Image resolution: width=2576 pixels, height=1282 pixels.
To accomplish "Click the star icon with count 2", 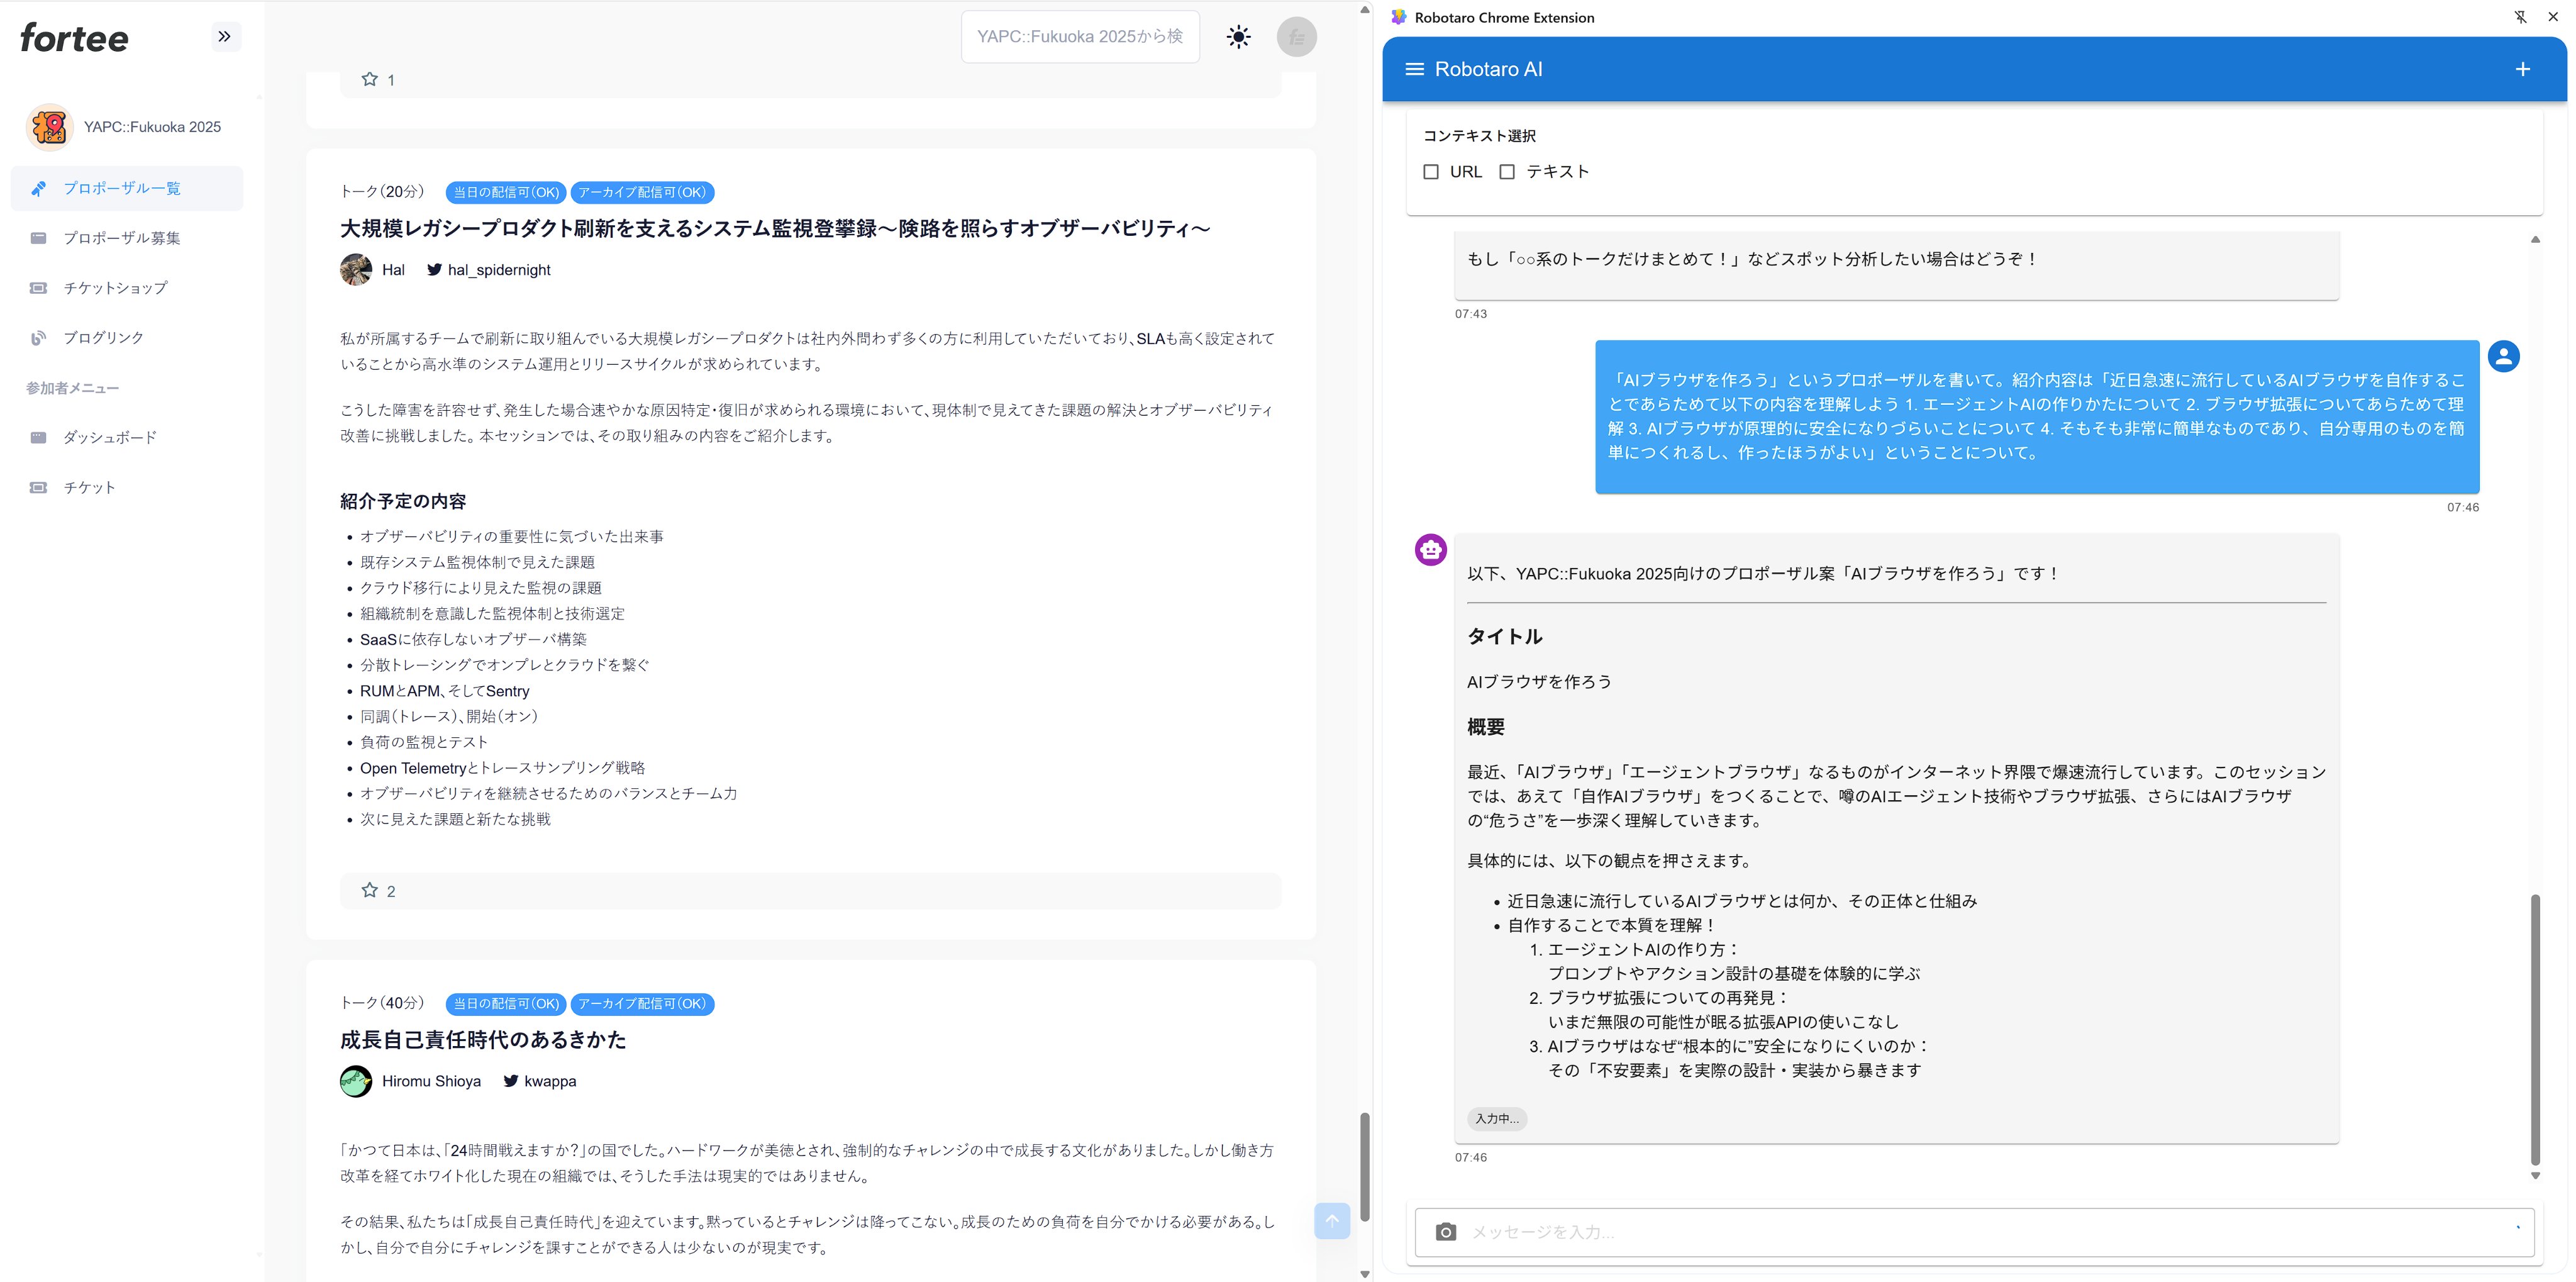I will 370,890.
